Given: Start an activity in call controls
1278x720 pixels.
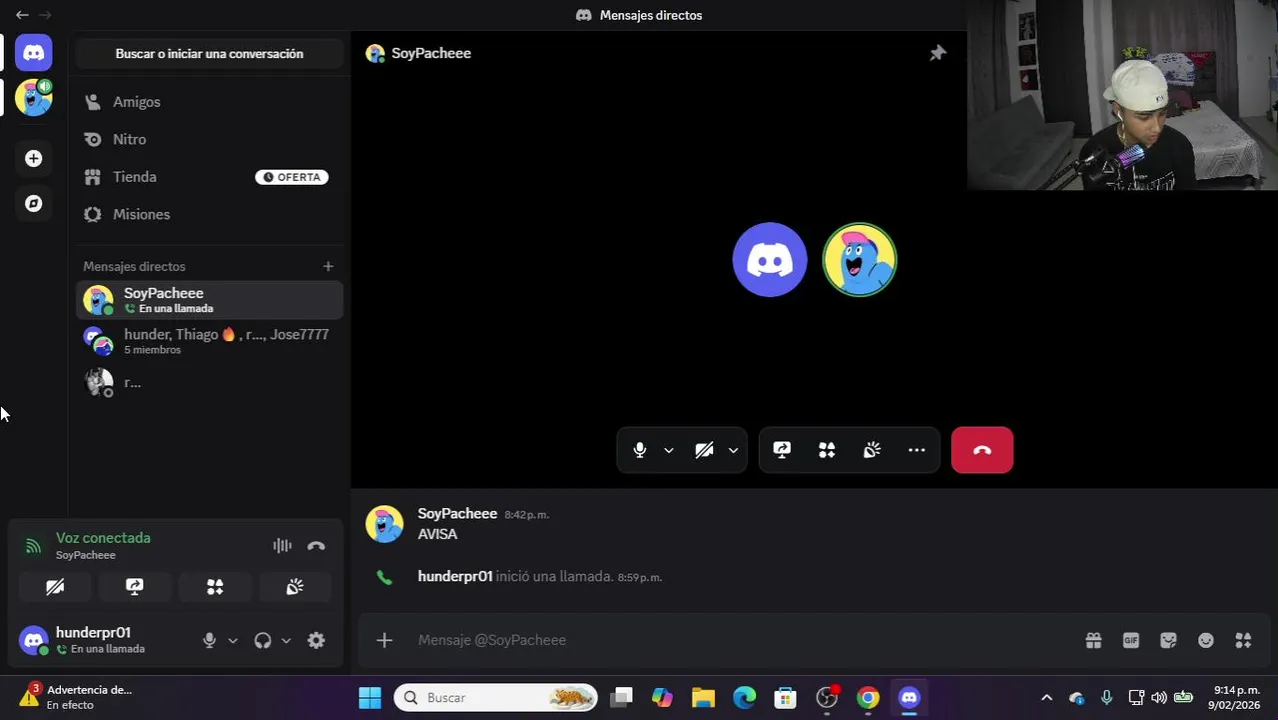Looking at the screenshot, I should coord(827,450).
